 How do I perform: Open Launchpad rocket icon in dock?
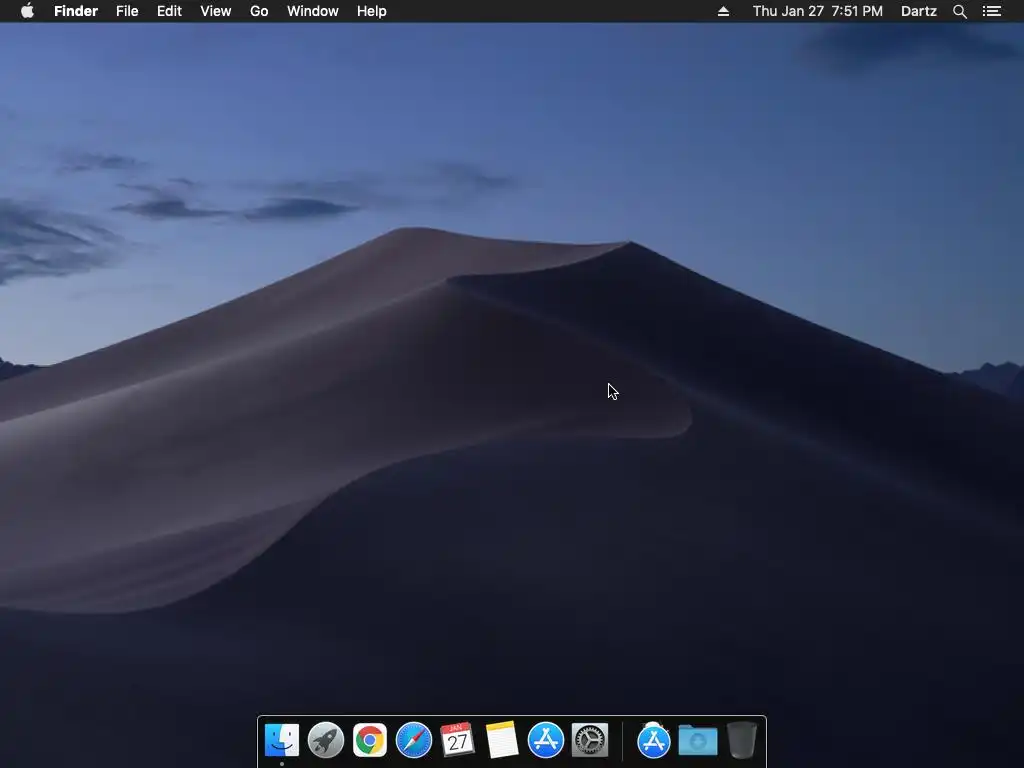(326, 740)
